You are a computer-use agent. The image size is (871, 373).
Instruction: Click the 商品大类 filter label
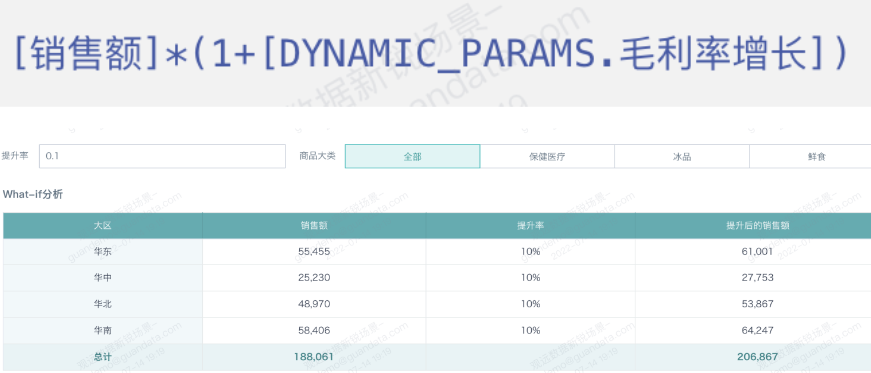coord(317,156)
